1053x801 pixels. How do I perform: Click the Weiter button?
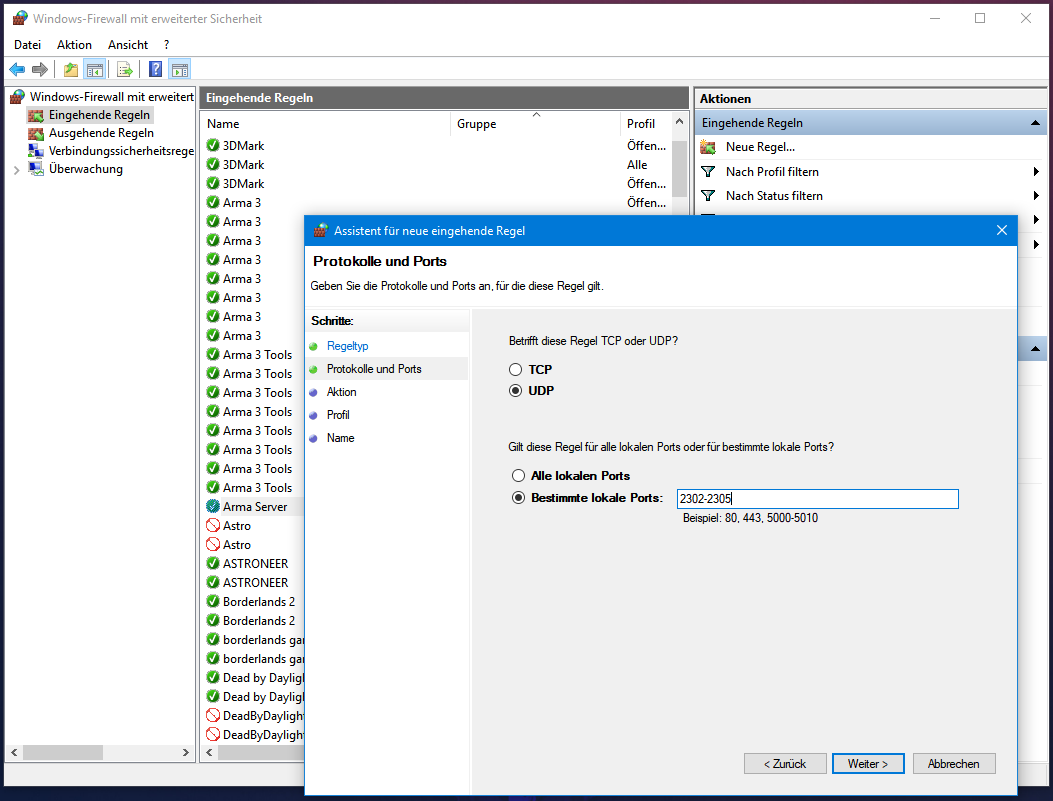(x=868, y=763)
